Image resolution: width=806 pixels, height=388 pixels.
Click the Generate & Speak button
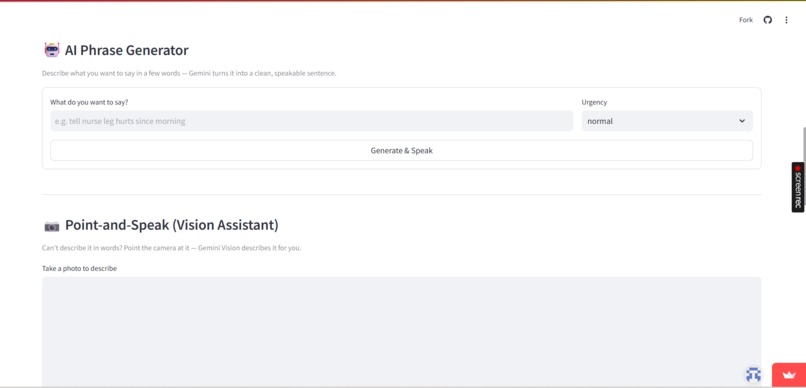tap(401, 151)
